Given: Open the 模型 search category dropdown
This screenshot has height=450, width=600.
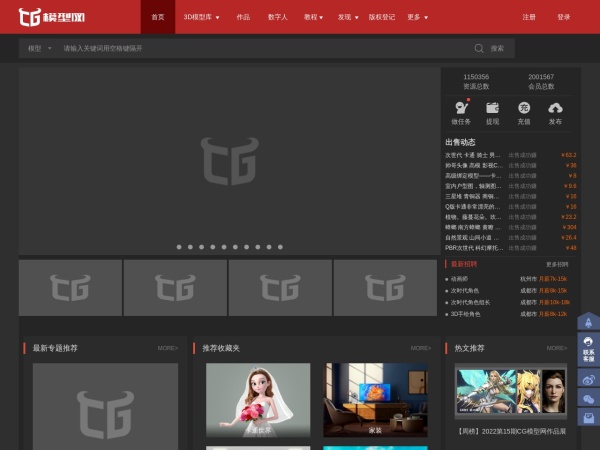Looking at the screenshot, I should [x=39, y=48].
